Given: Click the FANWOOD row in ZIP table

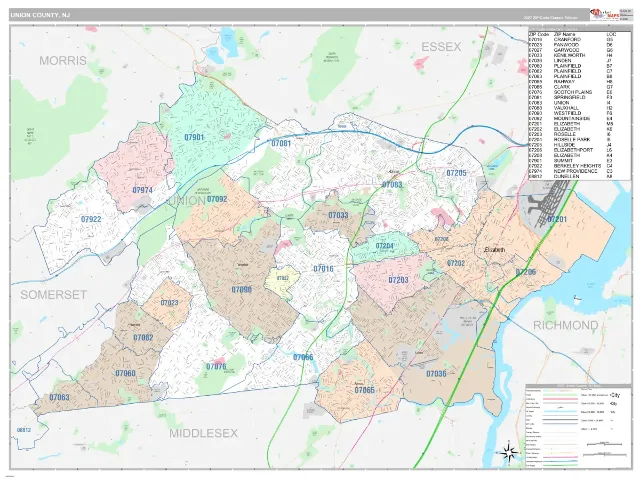Looking at the screenshot, I should (x=572, y=45).
